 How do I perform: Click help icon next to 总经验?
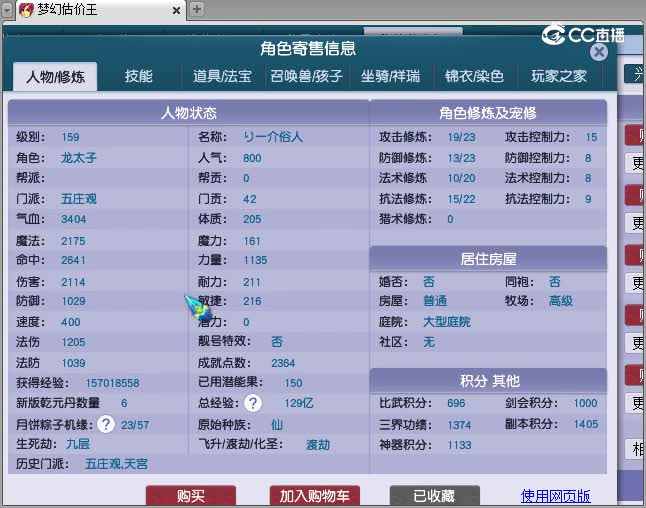[253, 403]
